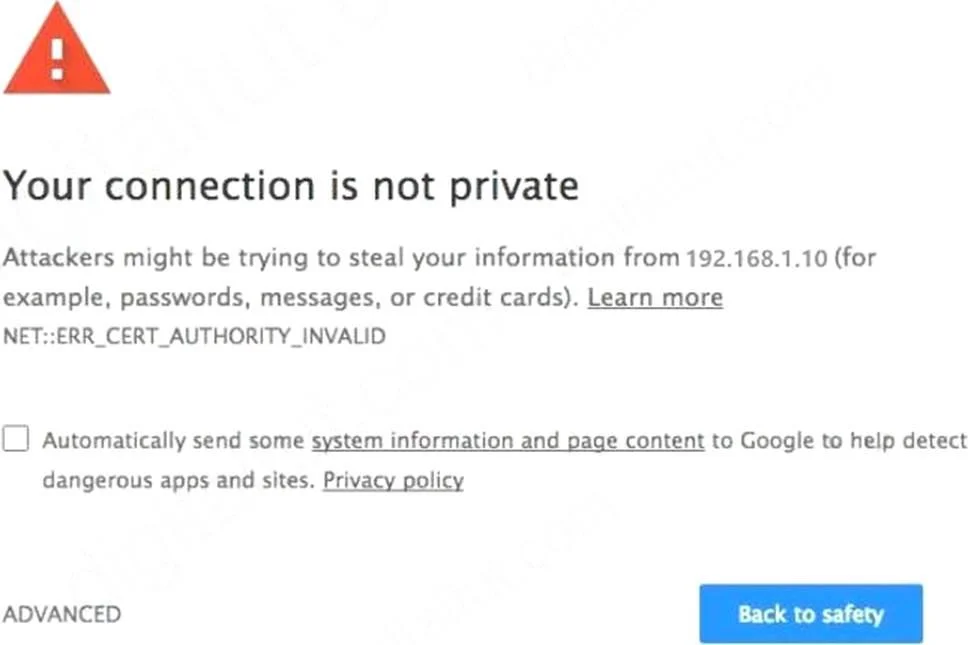Screen dimensions: 968x645
Task: Click the 'Automatically send some' label text
Action: (173, 441)
